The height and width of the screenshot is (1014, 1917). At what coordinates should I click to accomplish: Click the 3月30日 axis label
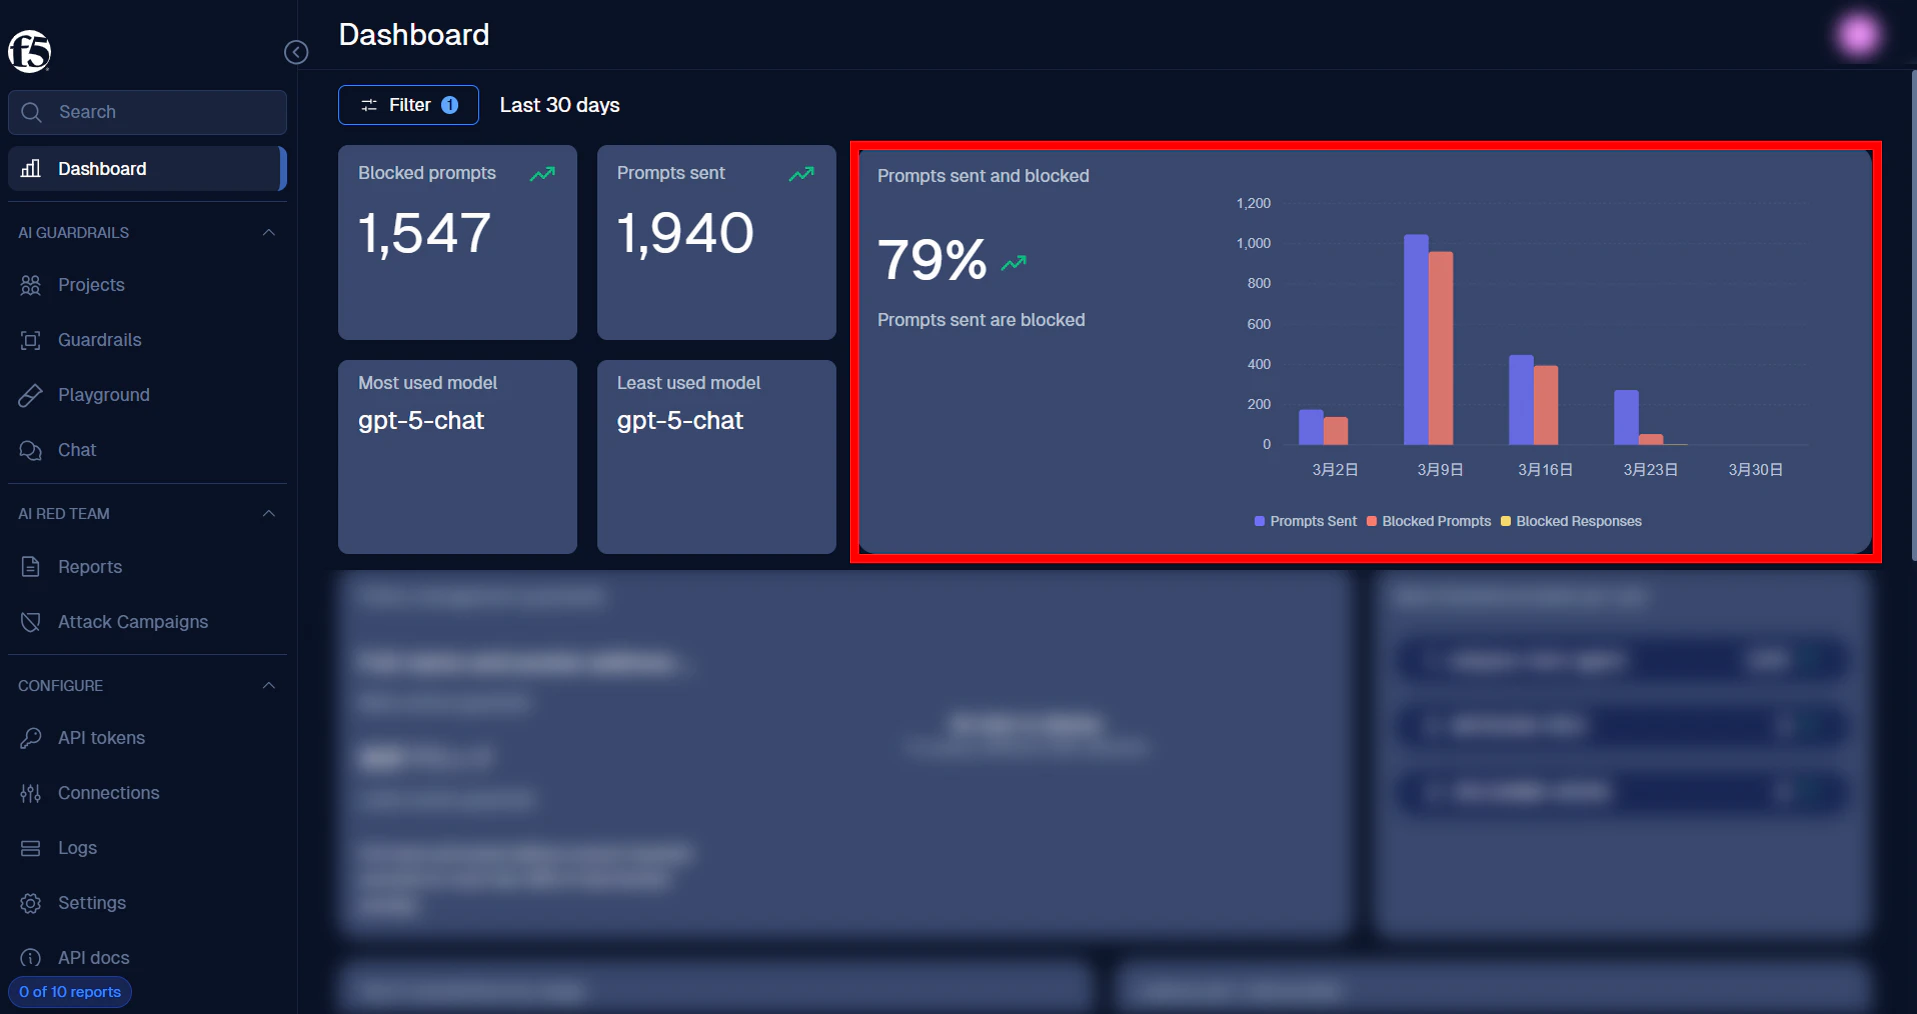click(1756, 469)
